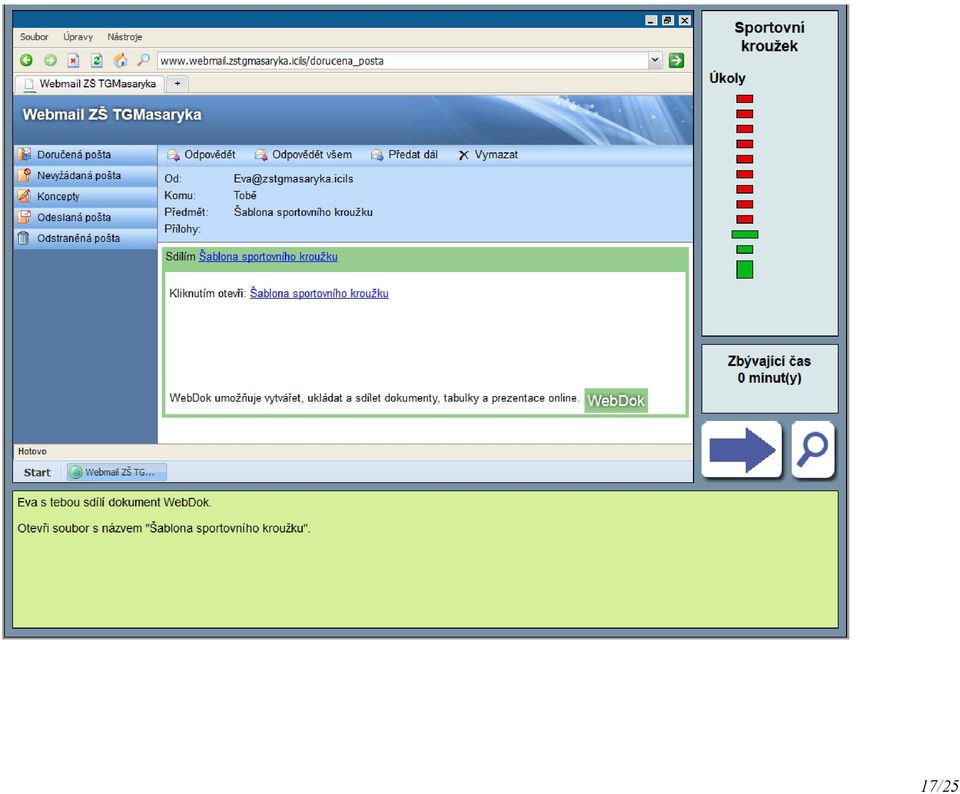The height and width of the screenshot is (794, 960).
Task: Click Odpovědět to reply
Action: tap(201, 155)
